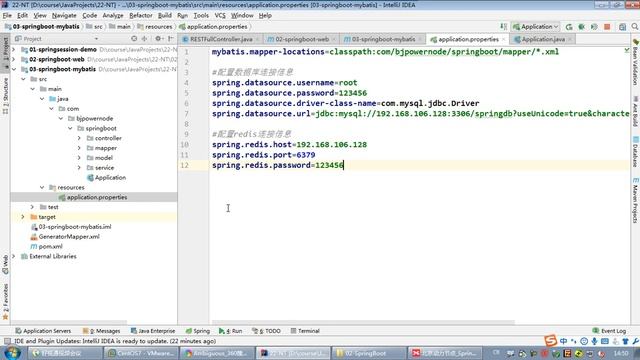
Task: Collapse the 03-springboot-mybatis module
Action: click(x=14, y=69)
